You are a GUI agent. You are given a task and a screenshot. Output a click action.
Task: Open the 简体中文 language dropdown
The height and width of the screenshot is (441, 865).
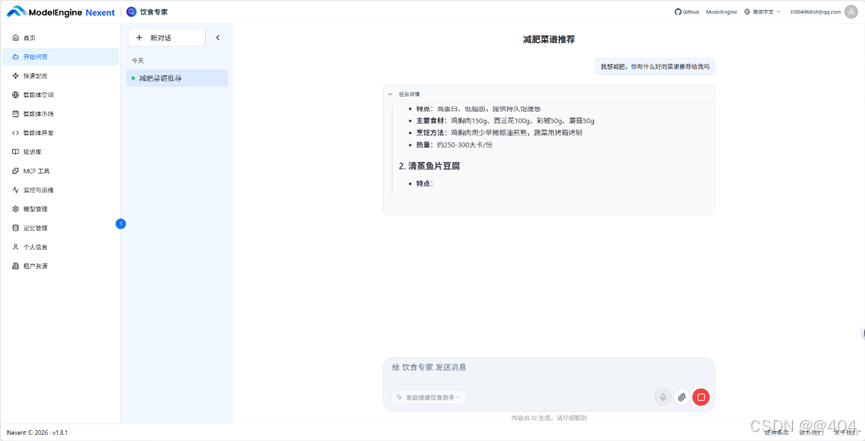coord(762,12)
